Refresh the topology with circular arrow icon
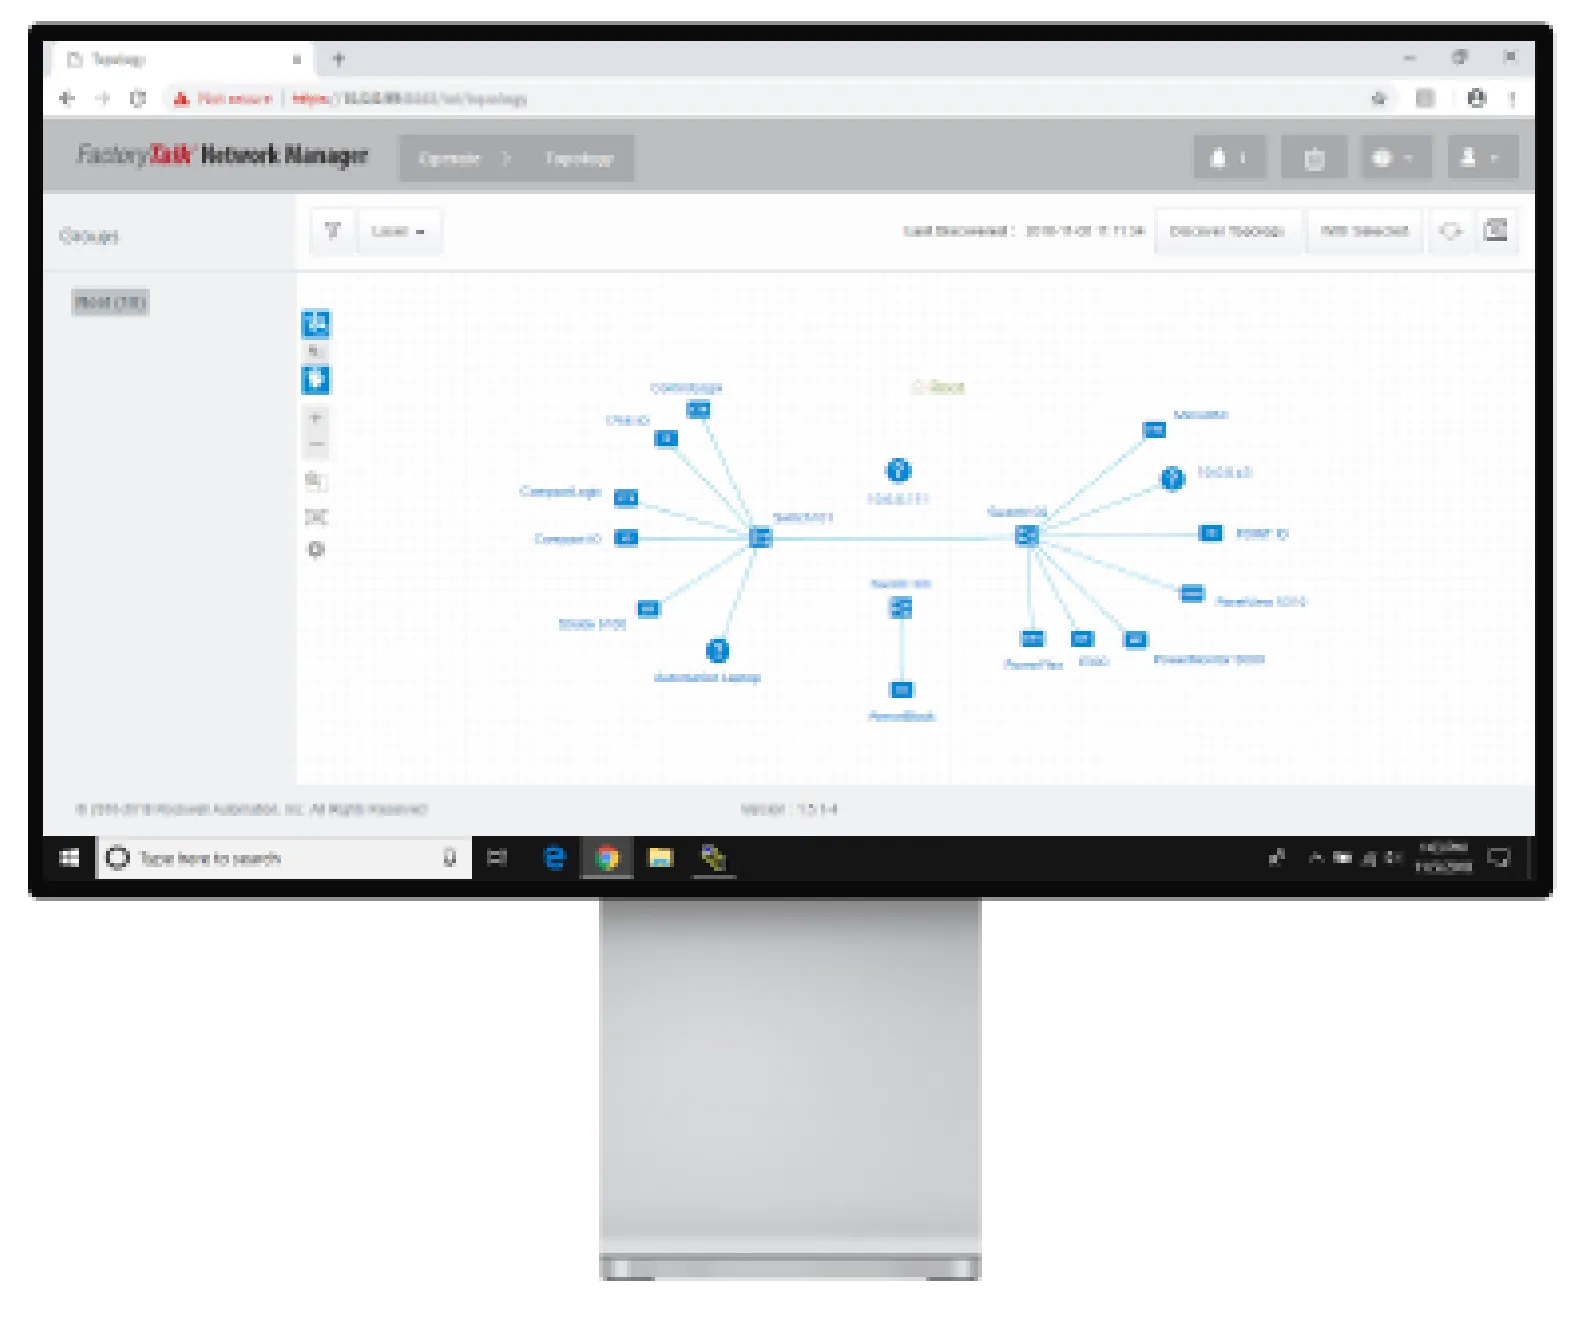Viewport: 1581px width, 1321px height. (1450, 231)
